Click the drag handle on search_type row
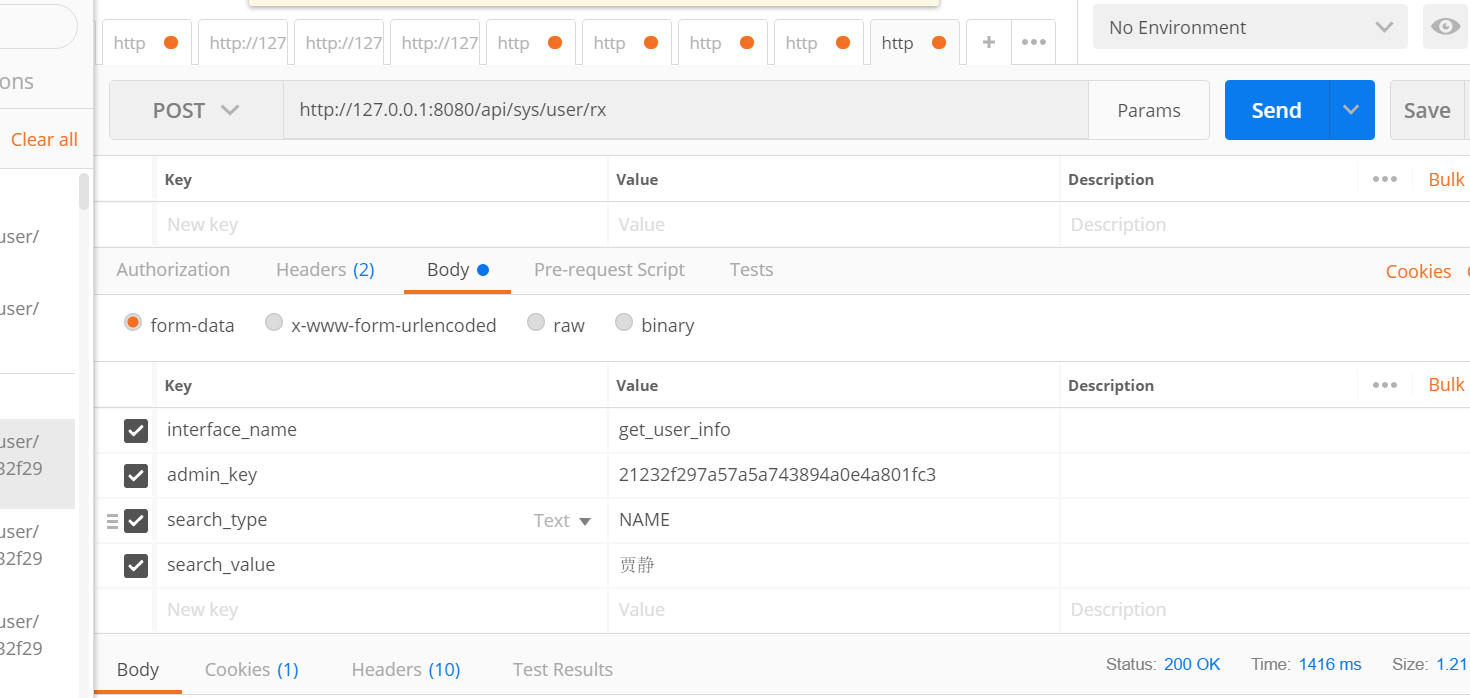This screenshot has width=1470, height=698. click(113, 520)
